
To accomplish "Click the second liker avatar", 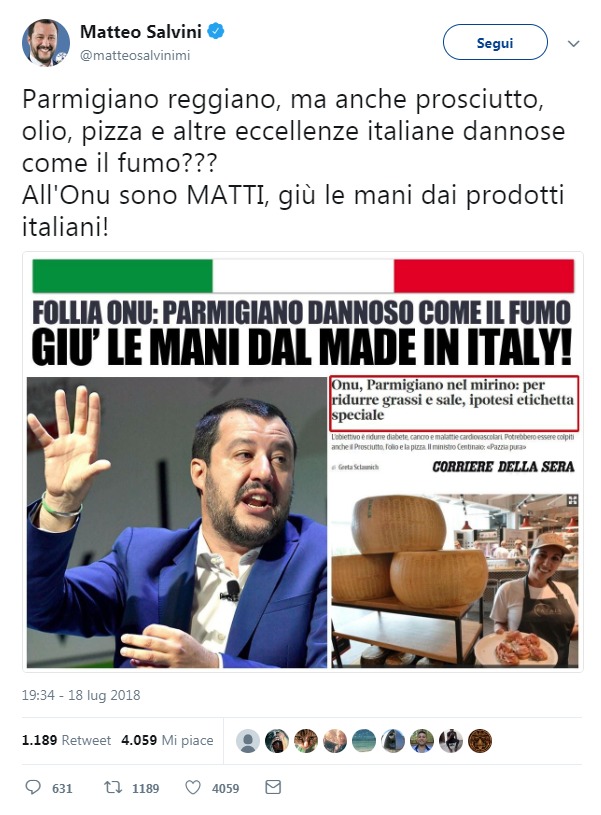I will [x=277, y=741].
